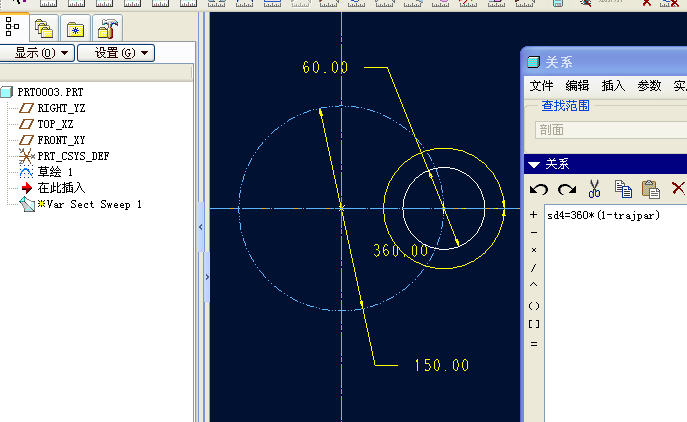Select the TOP_XZ datum plane

[55, 124]
